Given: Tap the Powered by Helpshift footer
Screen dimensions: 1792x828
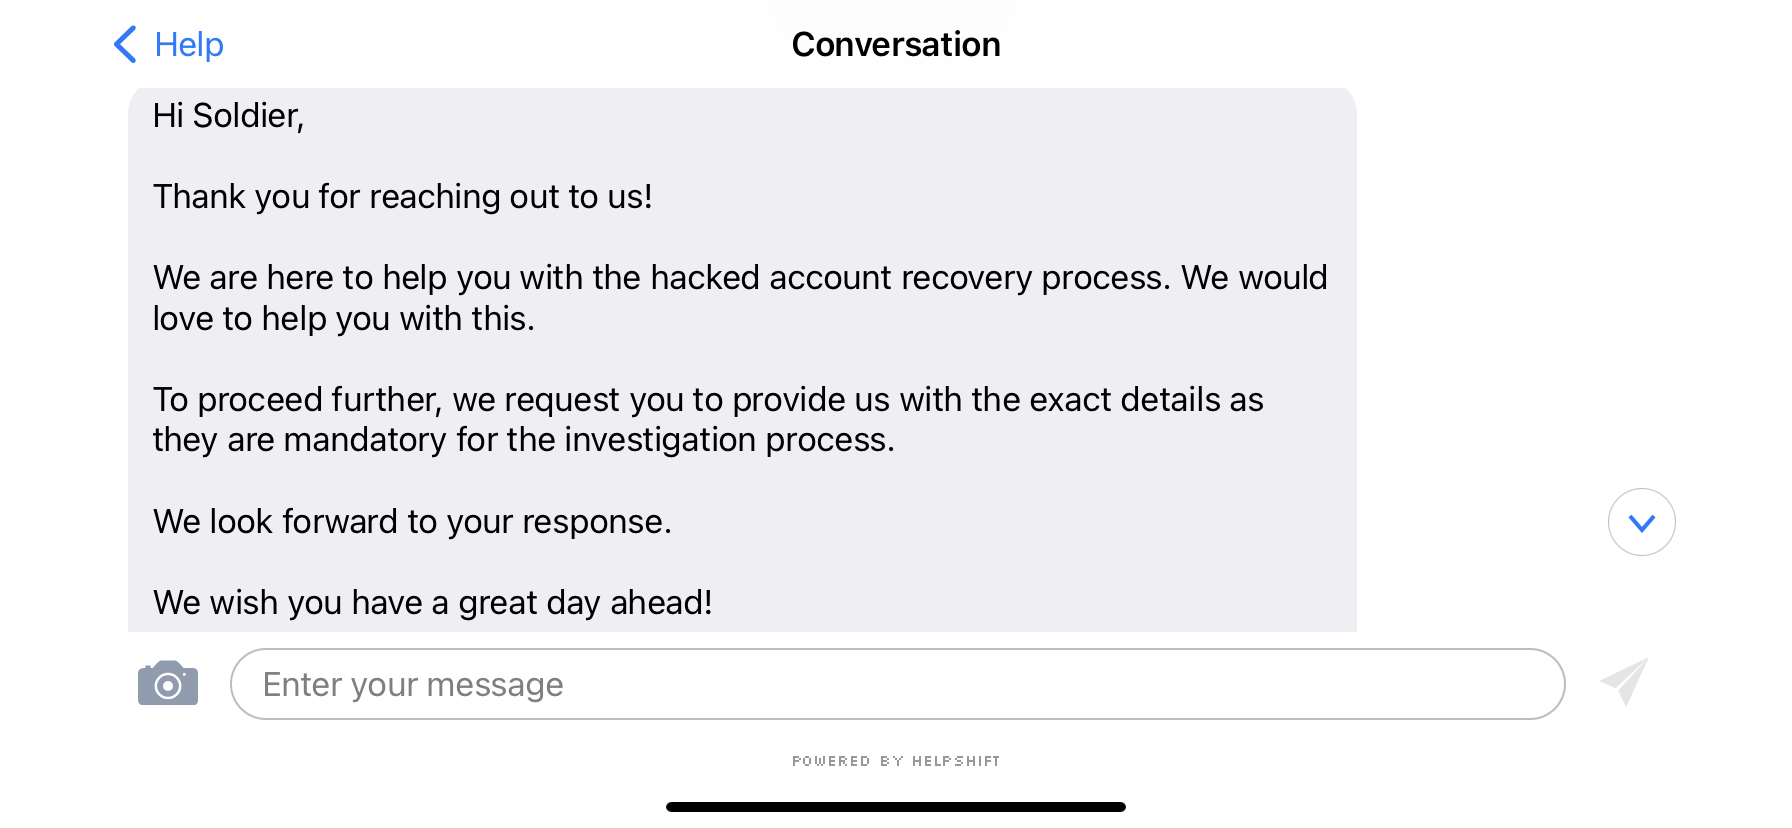Looking at the screenshot, I should (x=896, y=761).
